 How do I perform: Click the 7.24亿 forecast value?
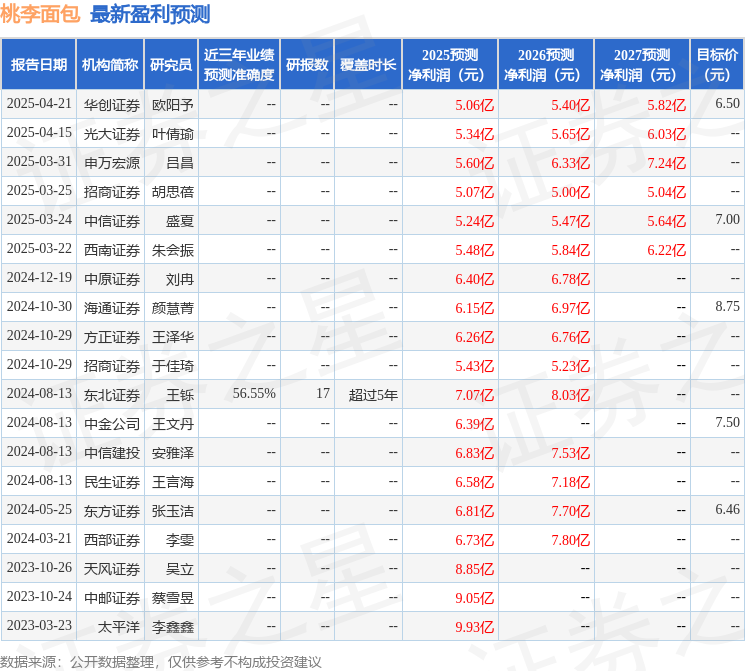666,163
